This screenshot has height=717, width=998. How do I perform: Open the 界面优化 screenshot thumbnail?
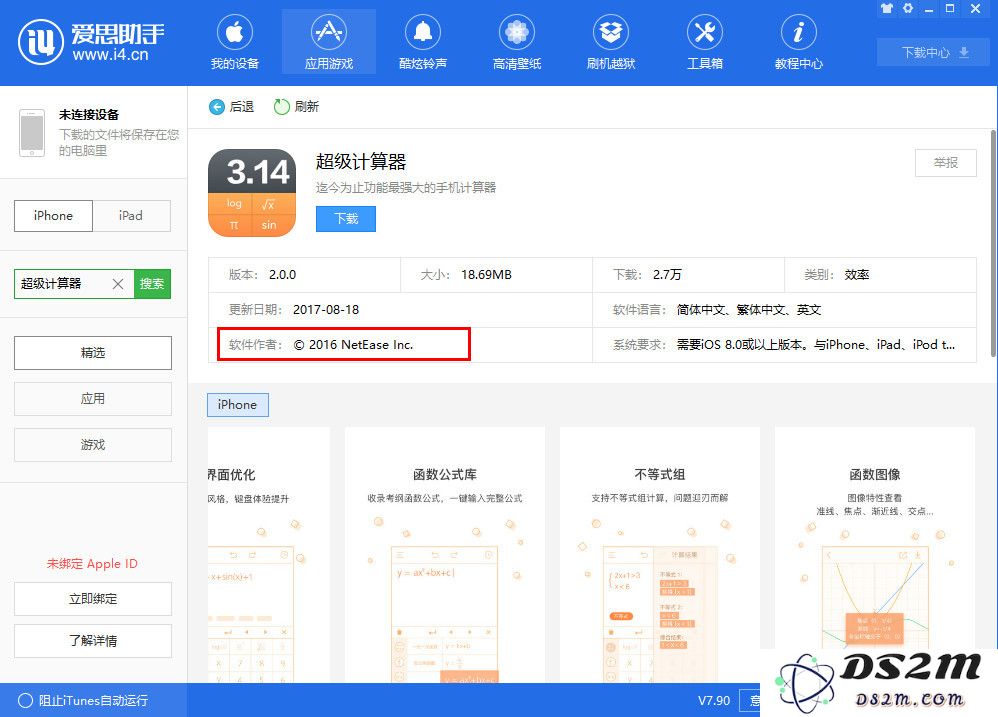pyautogui.click(x=269, y=555)
